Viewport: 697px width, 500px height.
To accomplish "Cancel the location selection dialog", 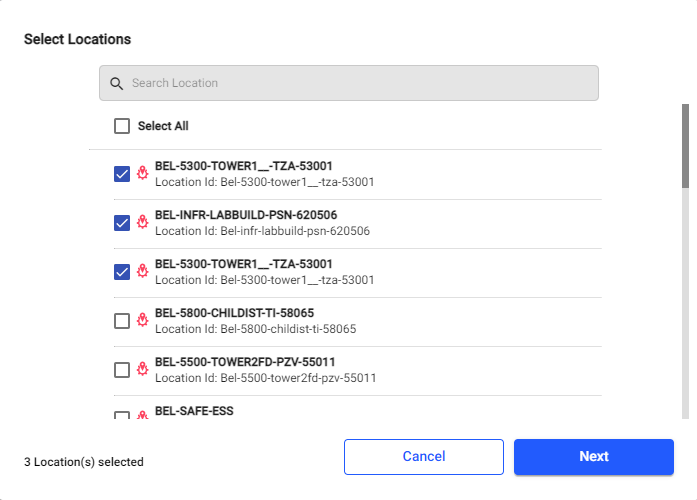I will [x=423, y=456].
